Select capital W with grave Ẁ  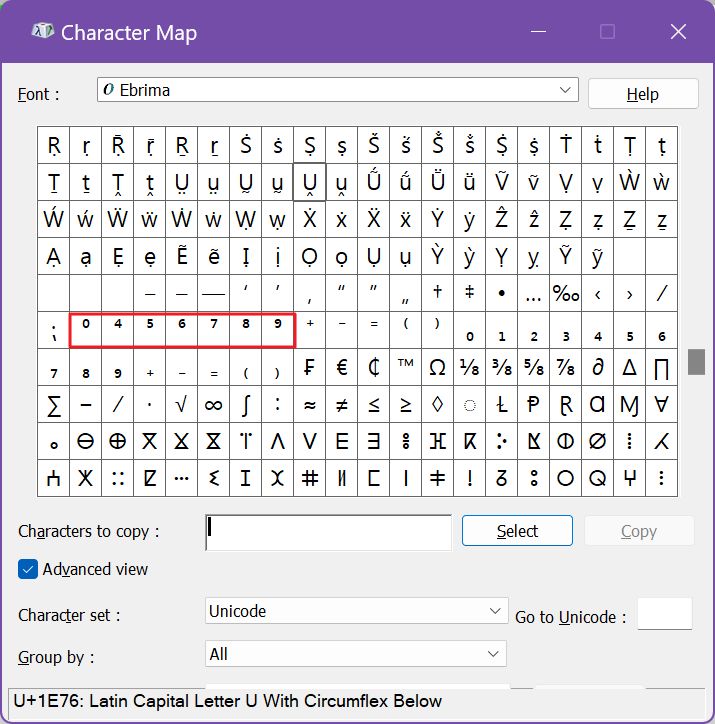tap(630, 182)
